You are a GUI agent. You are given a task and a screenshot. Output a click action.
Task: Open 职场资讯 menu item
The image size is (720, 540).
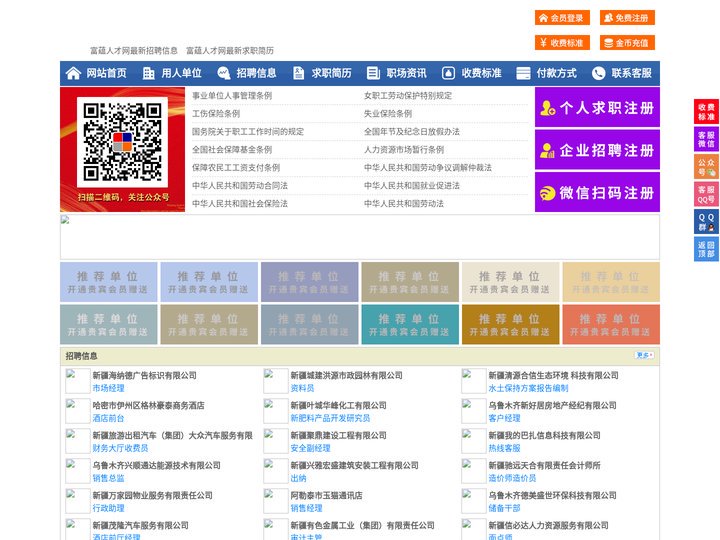pos(406,73)
